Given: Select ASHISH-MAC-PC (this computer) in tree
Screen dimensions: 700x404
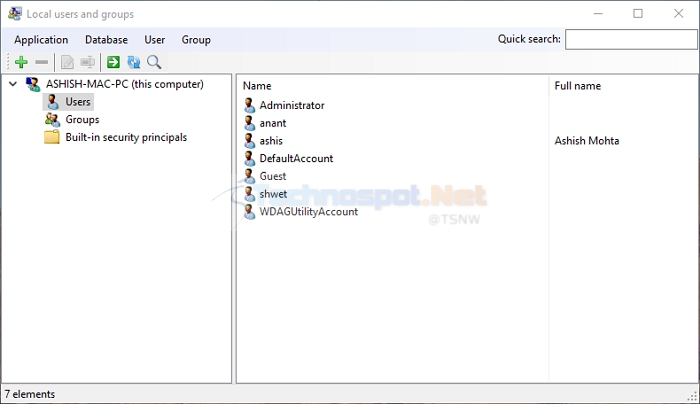Looking at the screenshot, I should (125, 84).
